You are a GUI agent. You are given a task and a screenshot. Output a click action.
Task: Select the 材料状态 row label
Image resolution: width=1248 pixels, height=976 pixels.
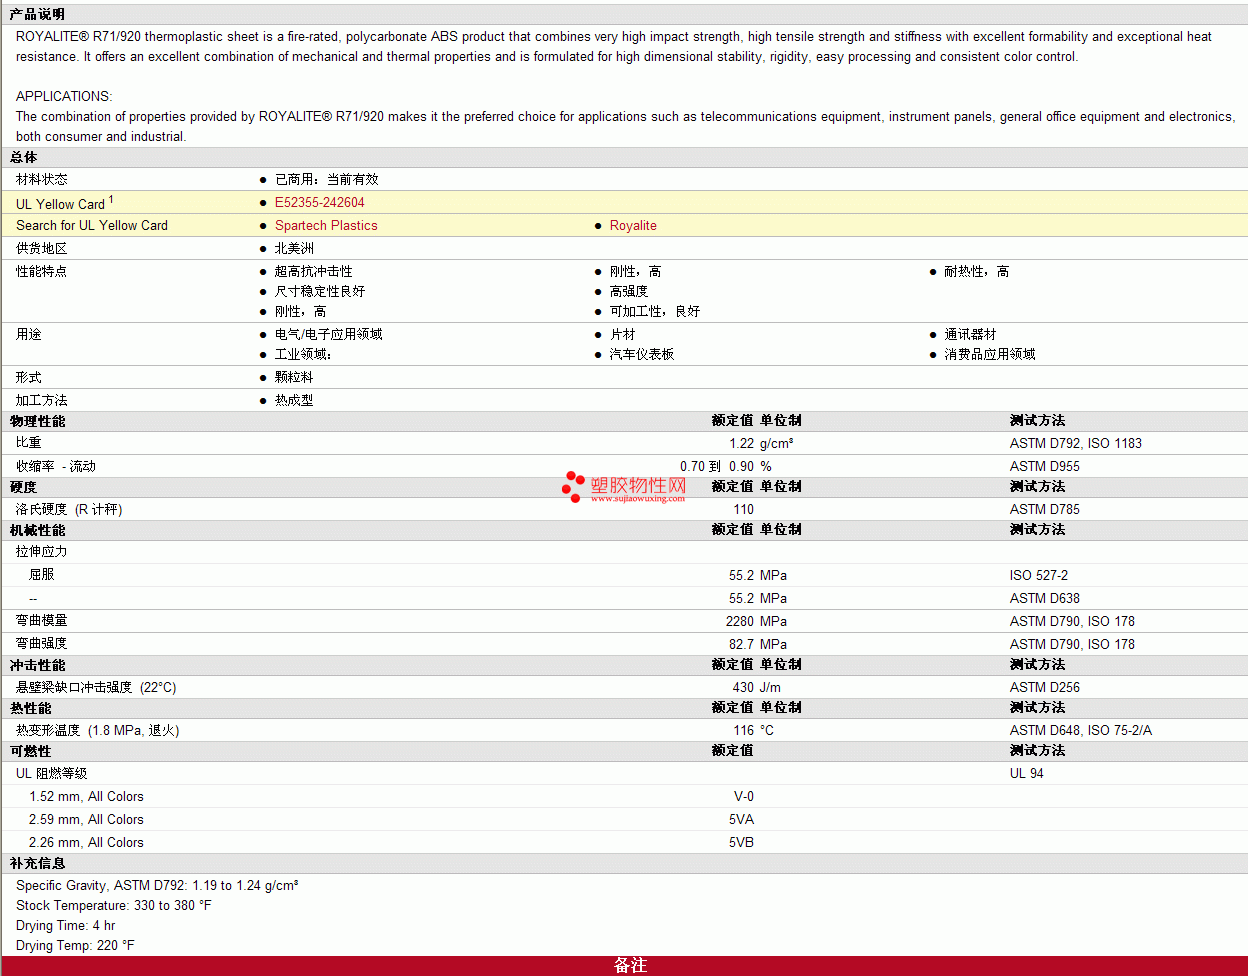[42, 179]
